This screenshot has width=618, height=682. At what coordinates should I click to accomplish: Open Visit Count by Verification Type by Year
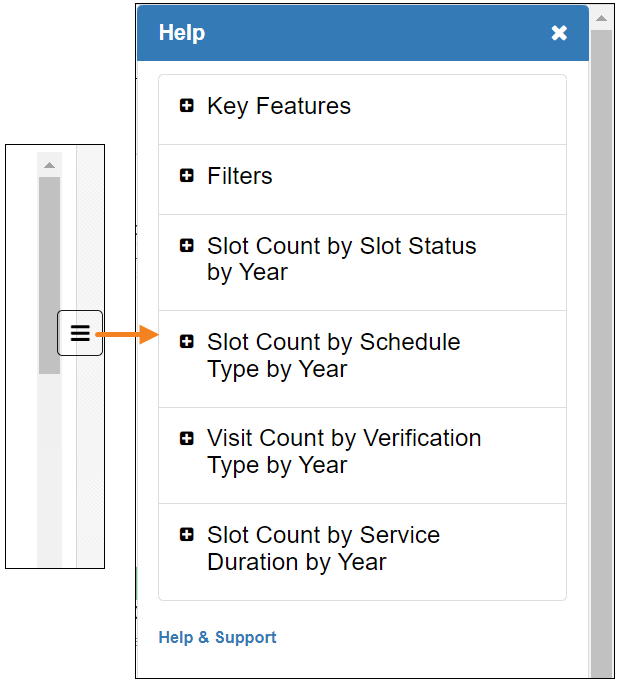pos(343,451)
